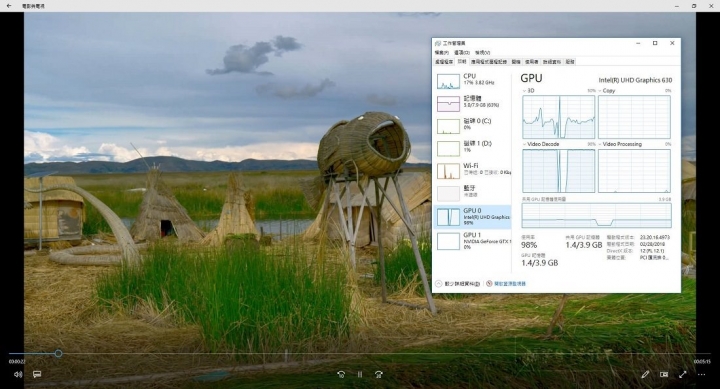Image resolution: width=720 pixels, height=389 pixels.
Task: Skip back 10 seconds in the video
Action: click(341, 374)
